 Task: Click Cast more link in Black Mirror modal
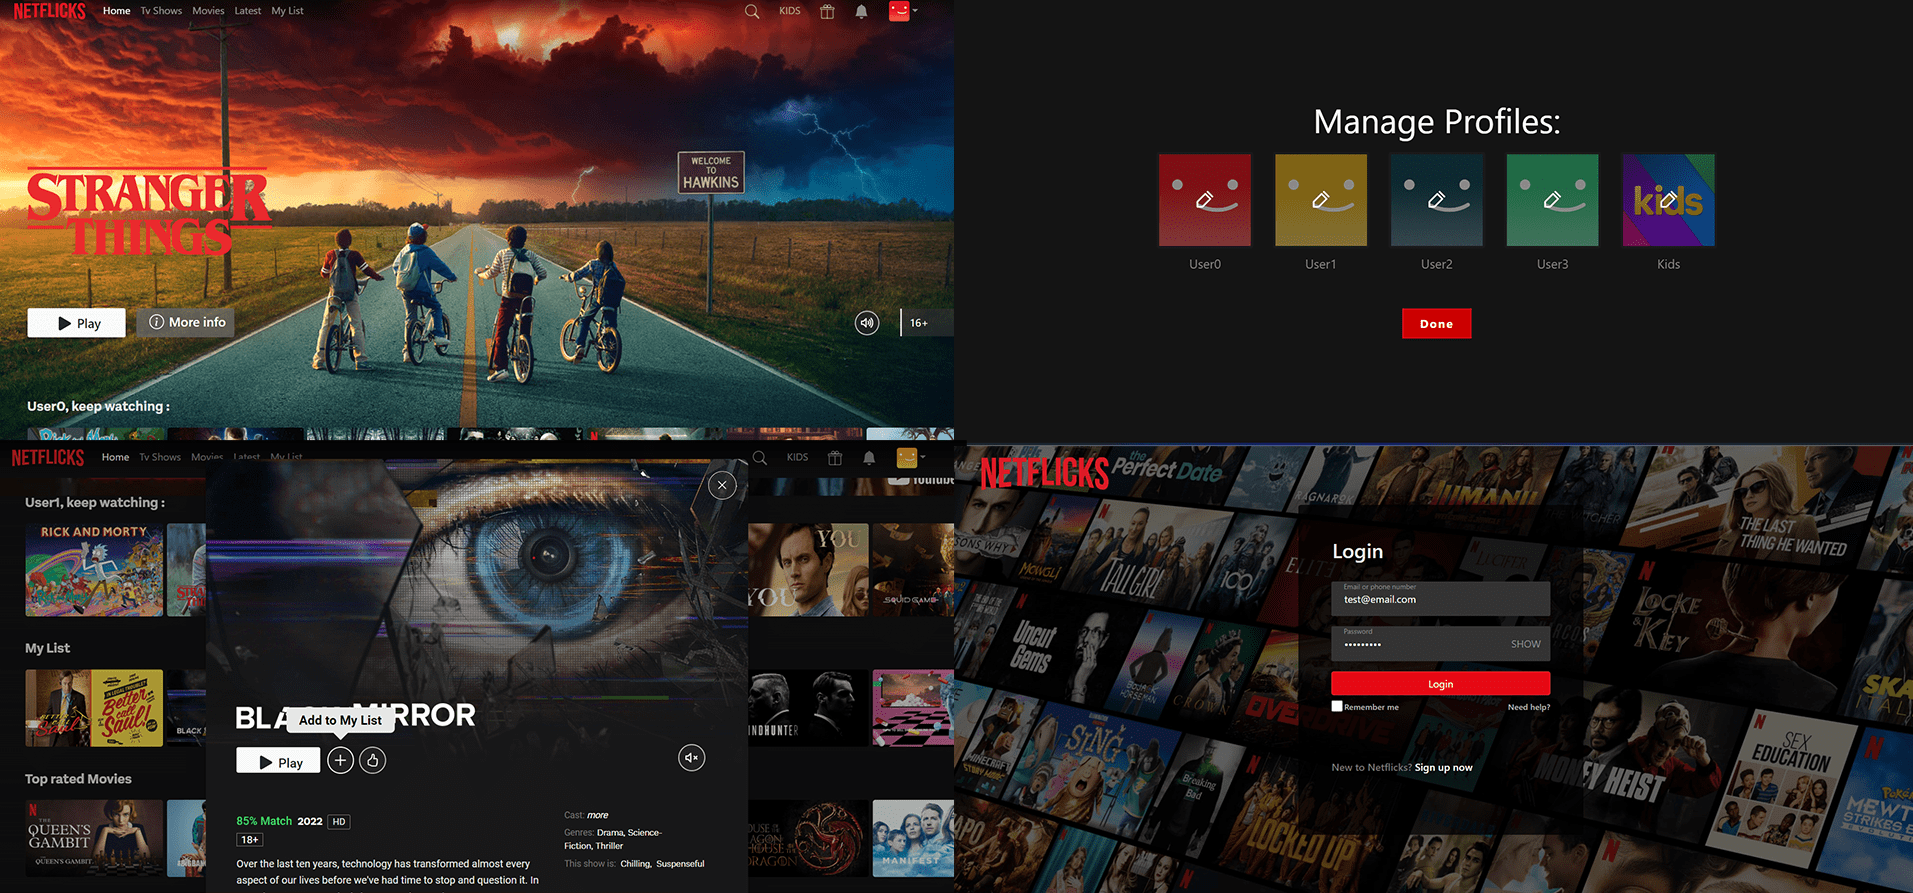tap(598, 815)
